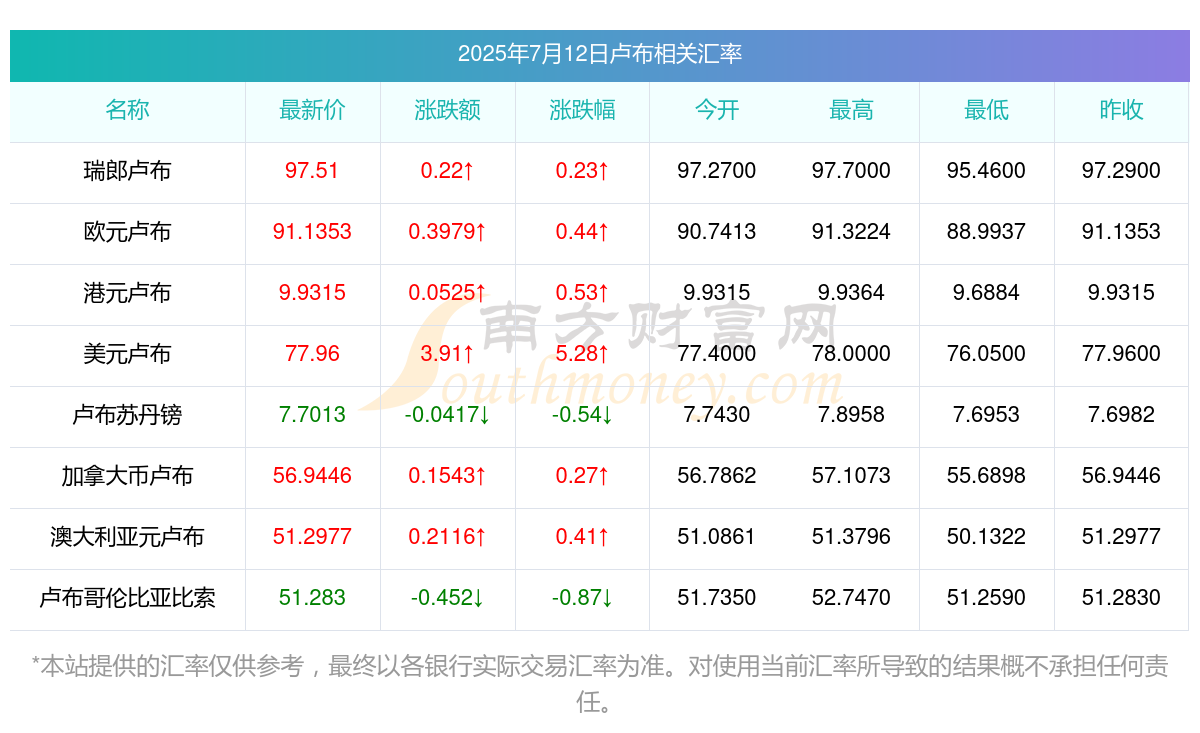
Task: Click change amount 3.91↑
Action: tap(447, 354)
